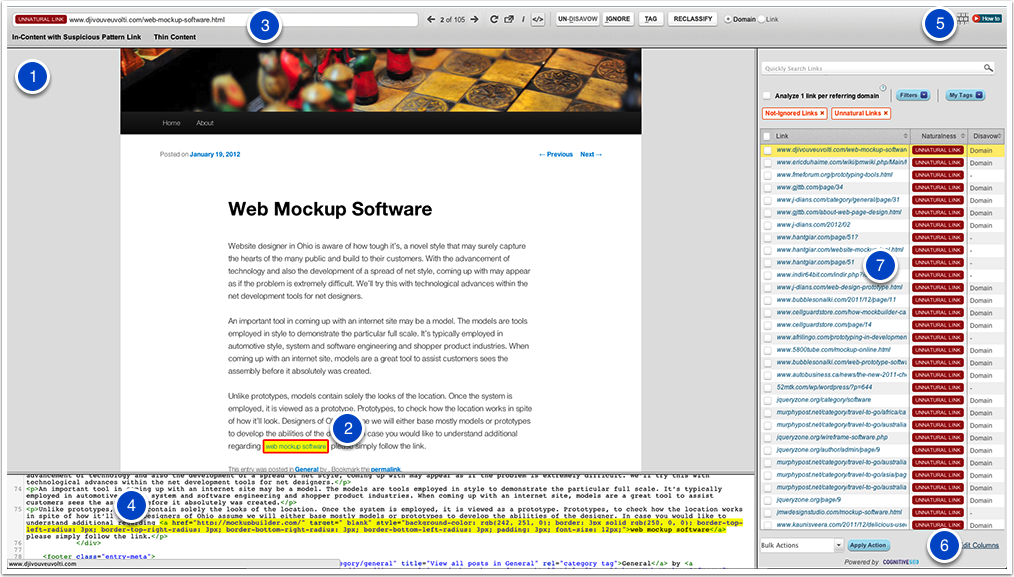Open jqueryzone.org/wireframe-software.php link row

[832, 437]
